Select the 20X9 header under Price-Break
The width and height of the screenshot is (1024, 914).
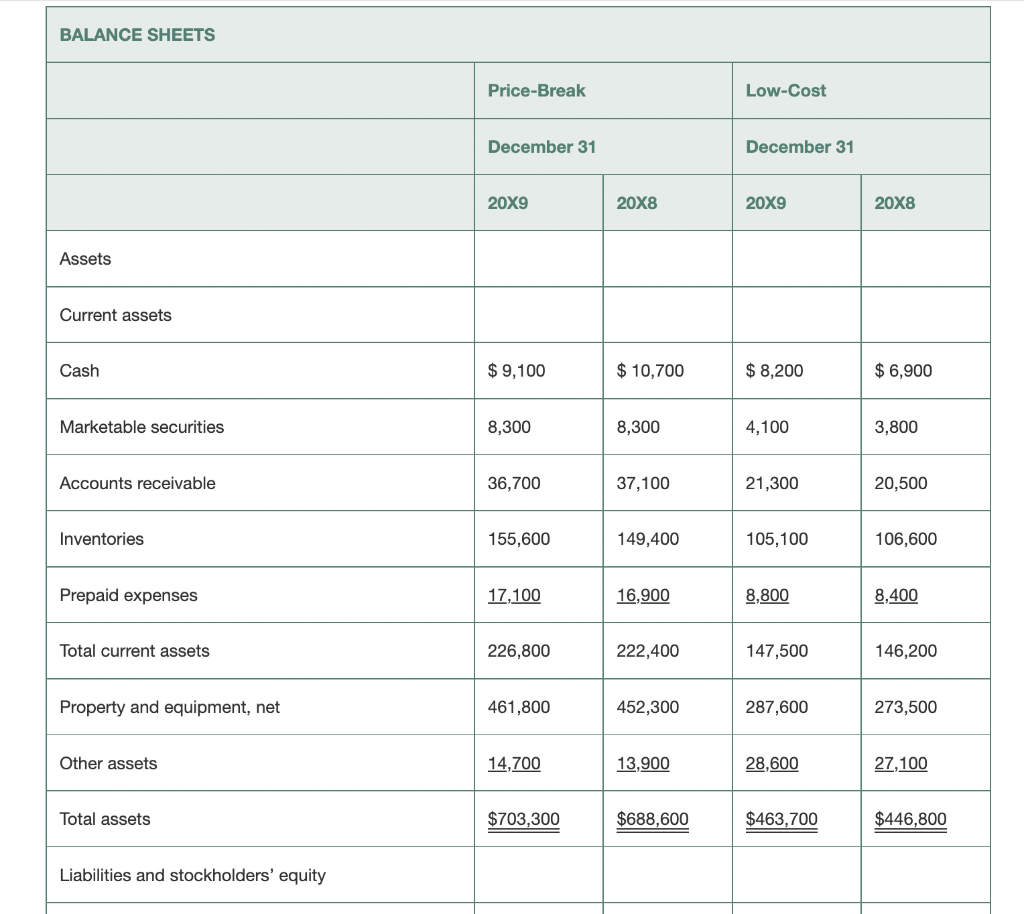click(x=505, y=202)
